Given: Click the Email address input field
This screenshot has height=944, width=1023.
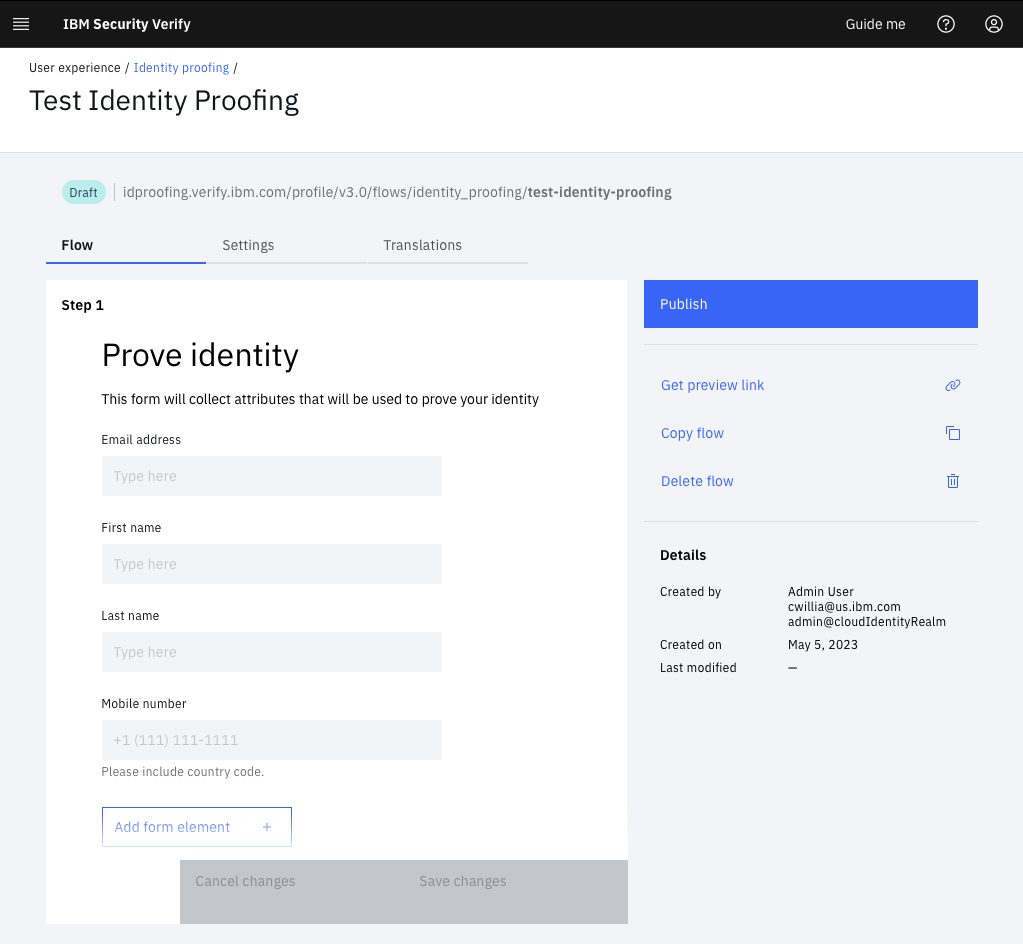Looking at the screenshot, I should pos(271,476).
